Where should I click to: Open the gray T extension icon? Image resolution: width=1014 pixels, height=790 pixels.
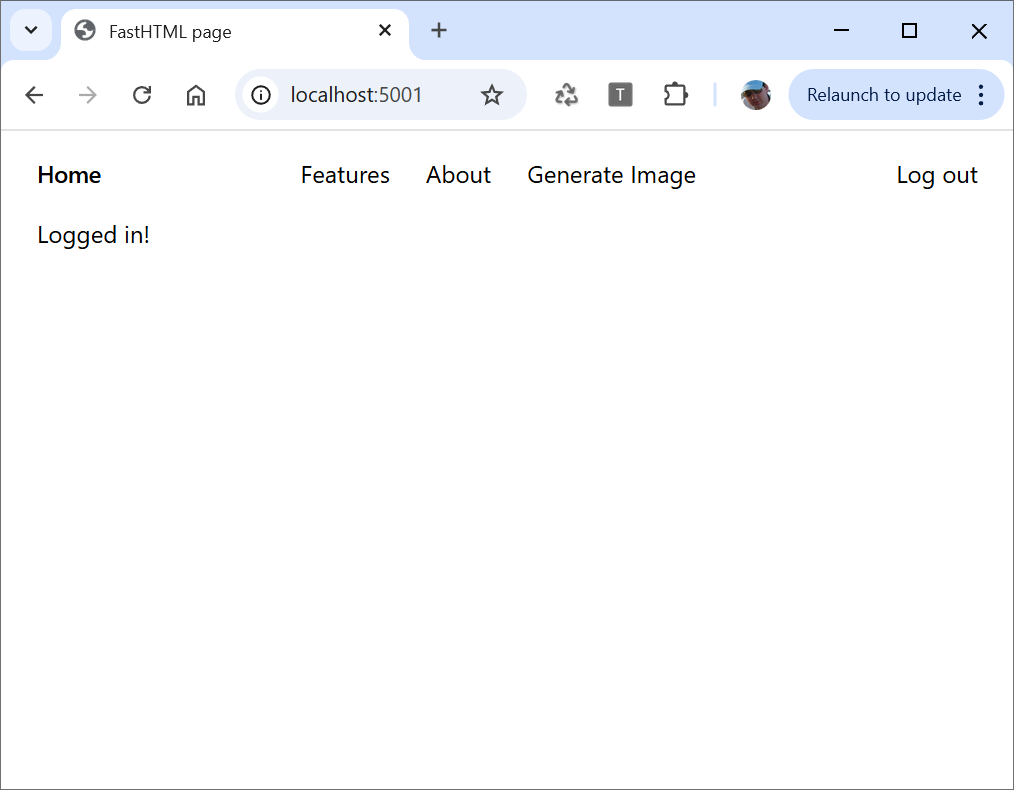click(x=620, y=95)
